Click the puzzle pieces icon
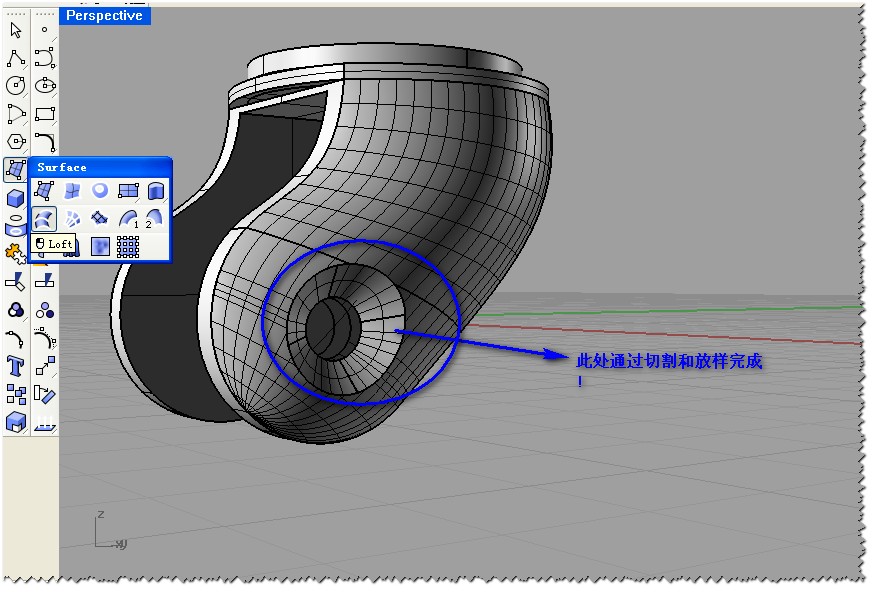 tap(16, 254)
